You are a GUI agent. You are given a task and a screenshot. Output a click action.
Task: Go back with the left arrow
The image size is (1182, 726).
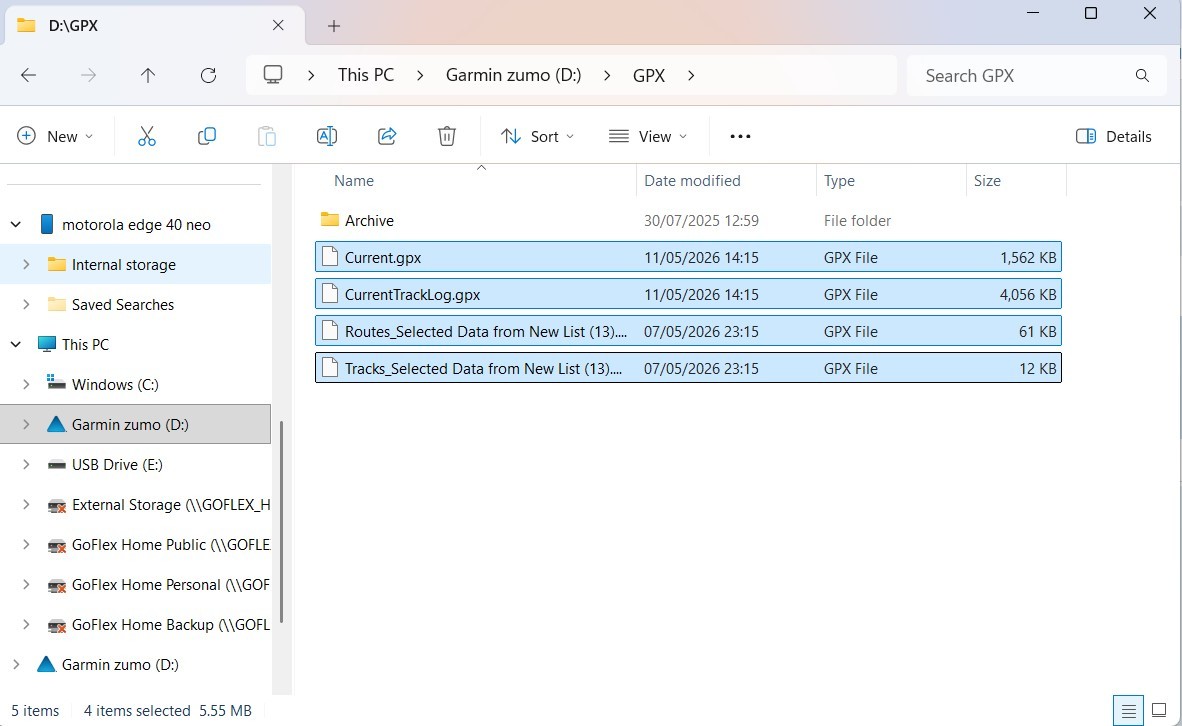pyautogui.click(x=29, y=75)
